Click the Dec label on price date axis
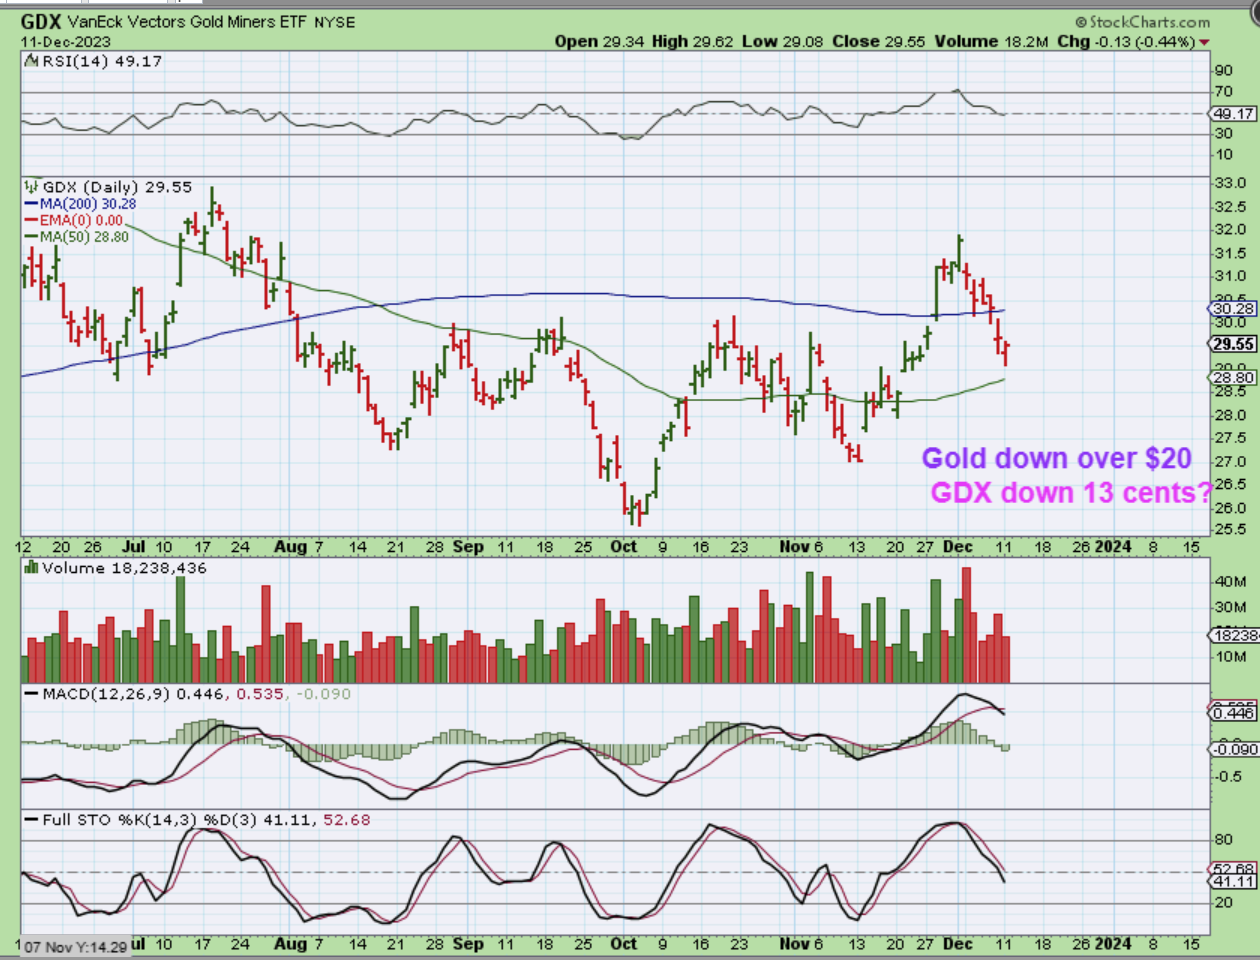1260x960 pixels. [x=958, y=546]
